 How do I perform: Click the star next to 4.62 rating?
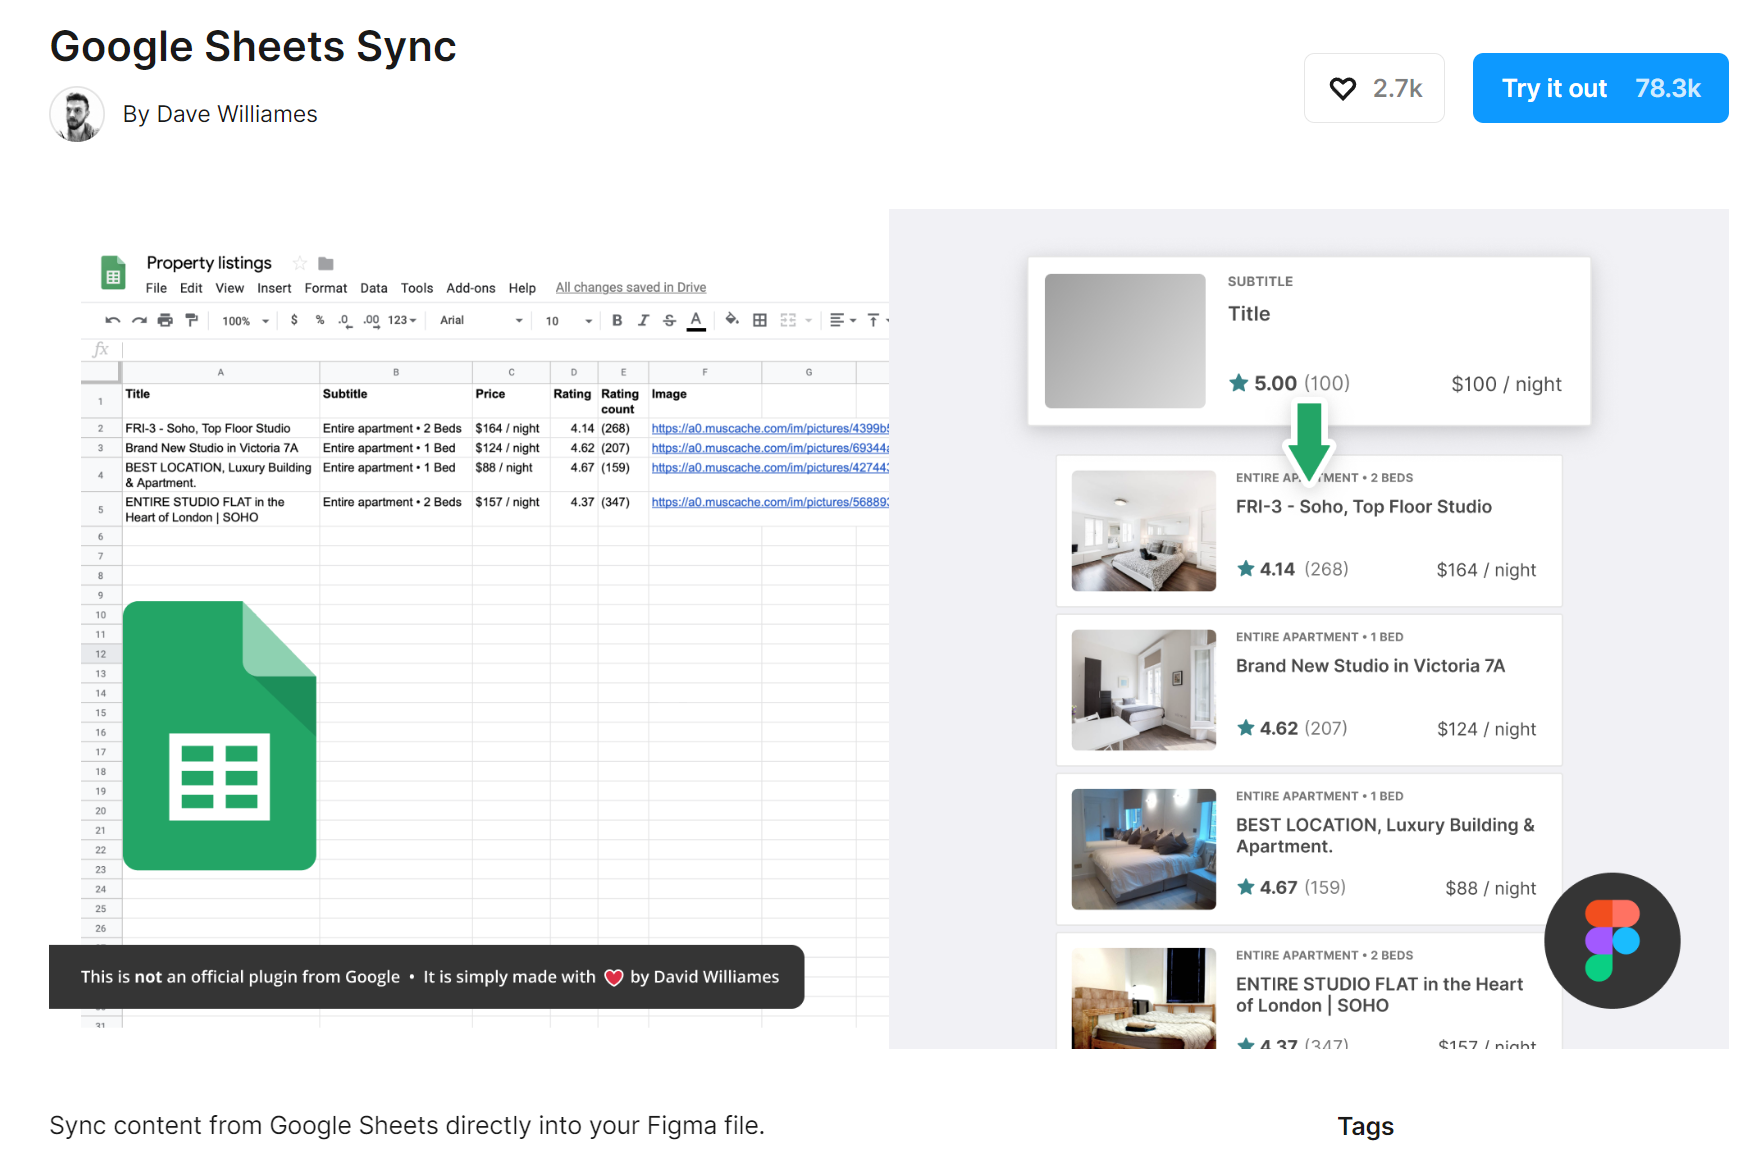point(1246,728)
